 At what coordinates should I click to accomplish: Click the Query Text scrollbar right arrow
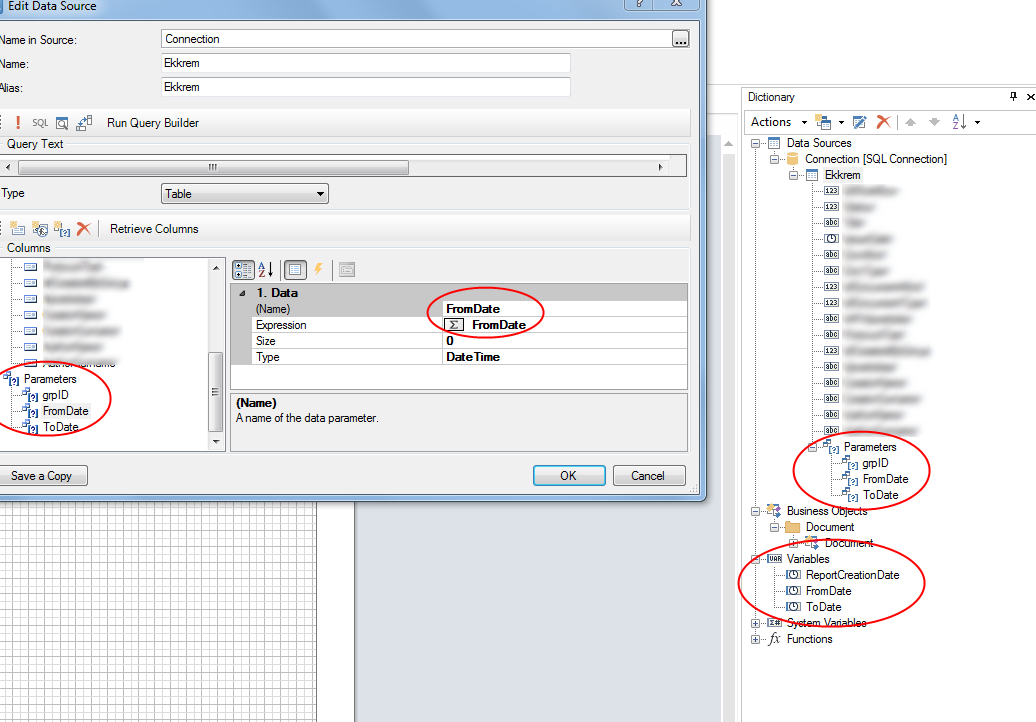click(660, 167)
